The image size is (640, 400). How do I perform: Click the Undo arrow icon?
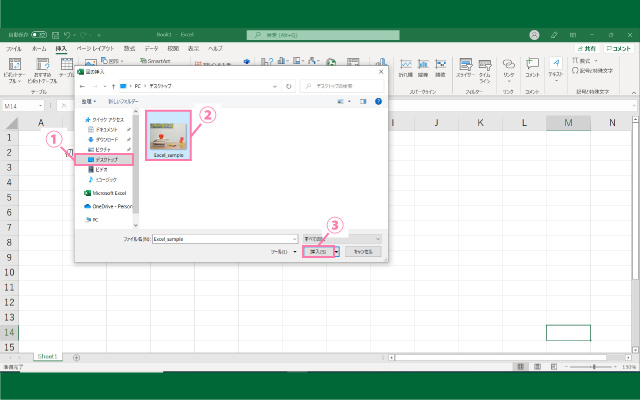(67, 35)
